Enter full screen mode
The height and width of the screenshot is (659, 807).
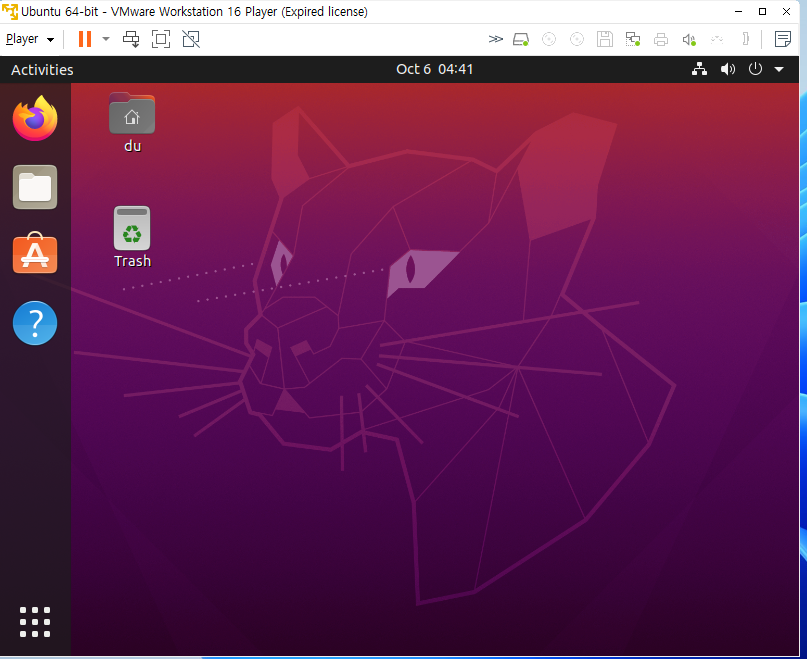click(x=161, y=39)
